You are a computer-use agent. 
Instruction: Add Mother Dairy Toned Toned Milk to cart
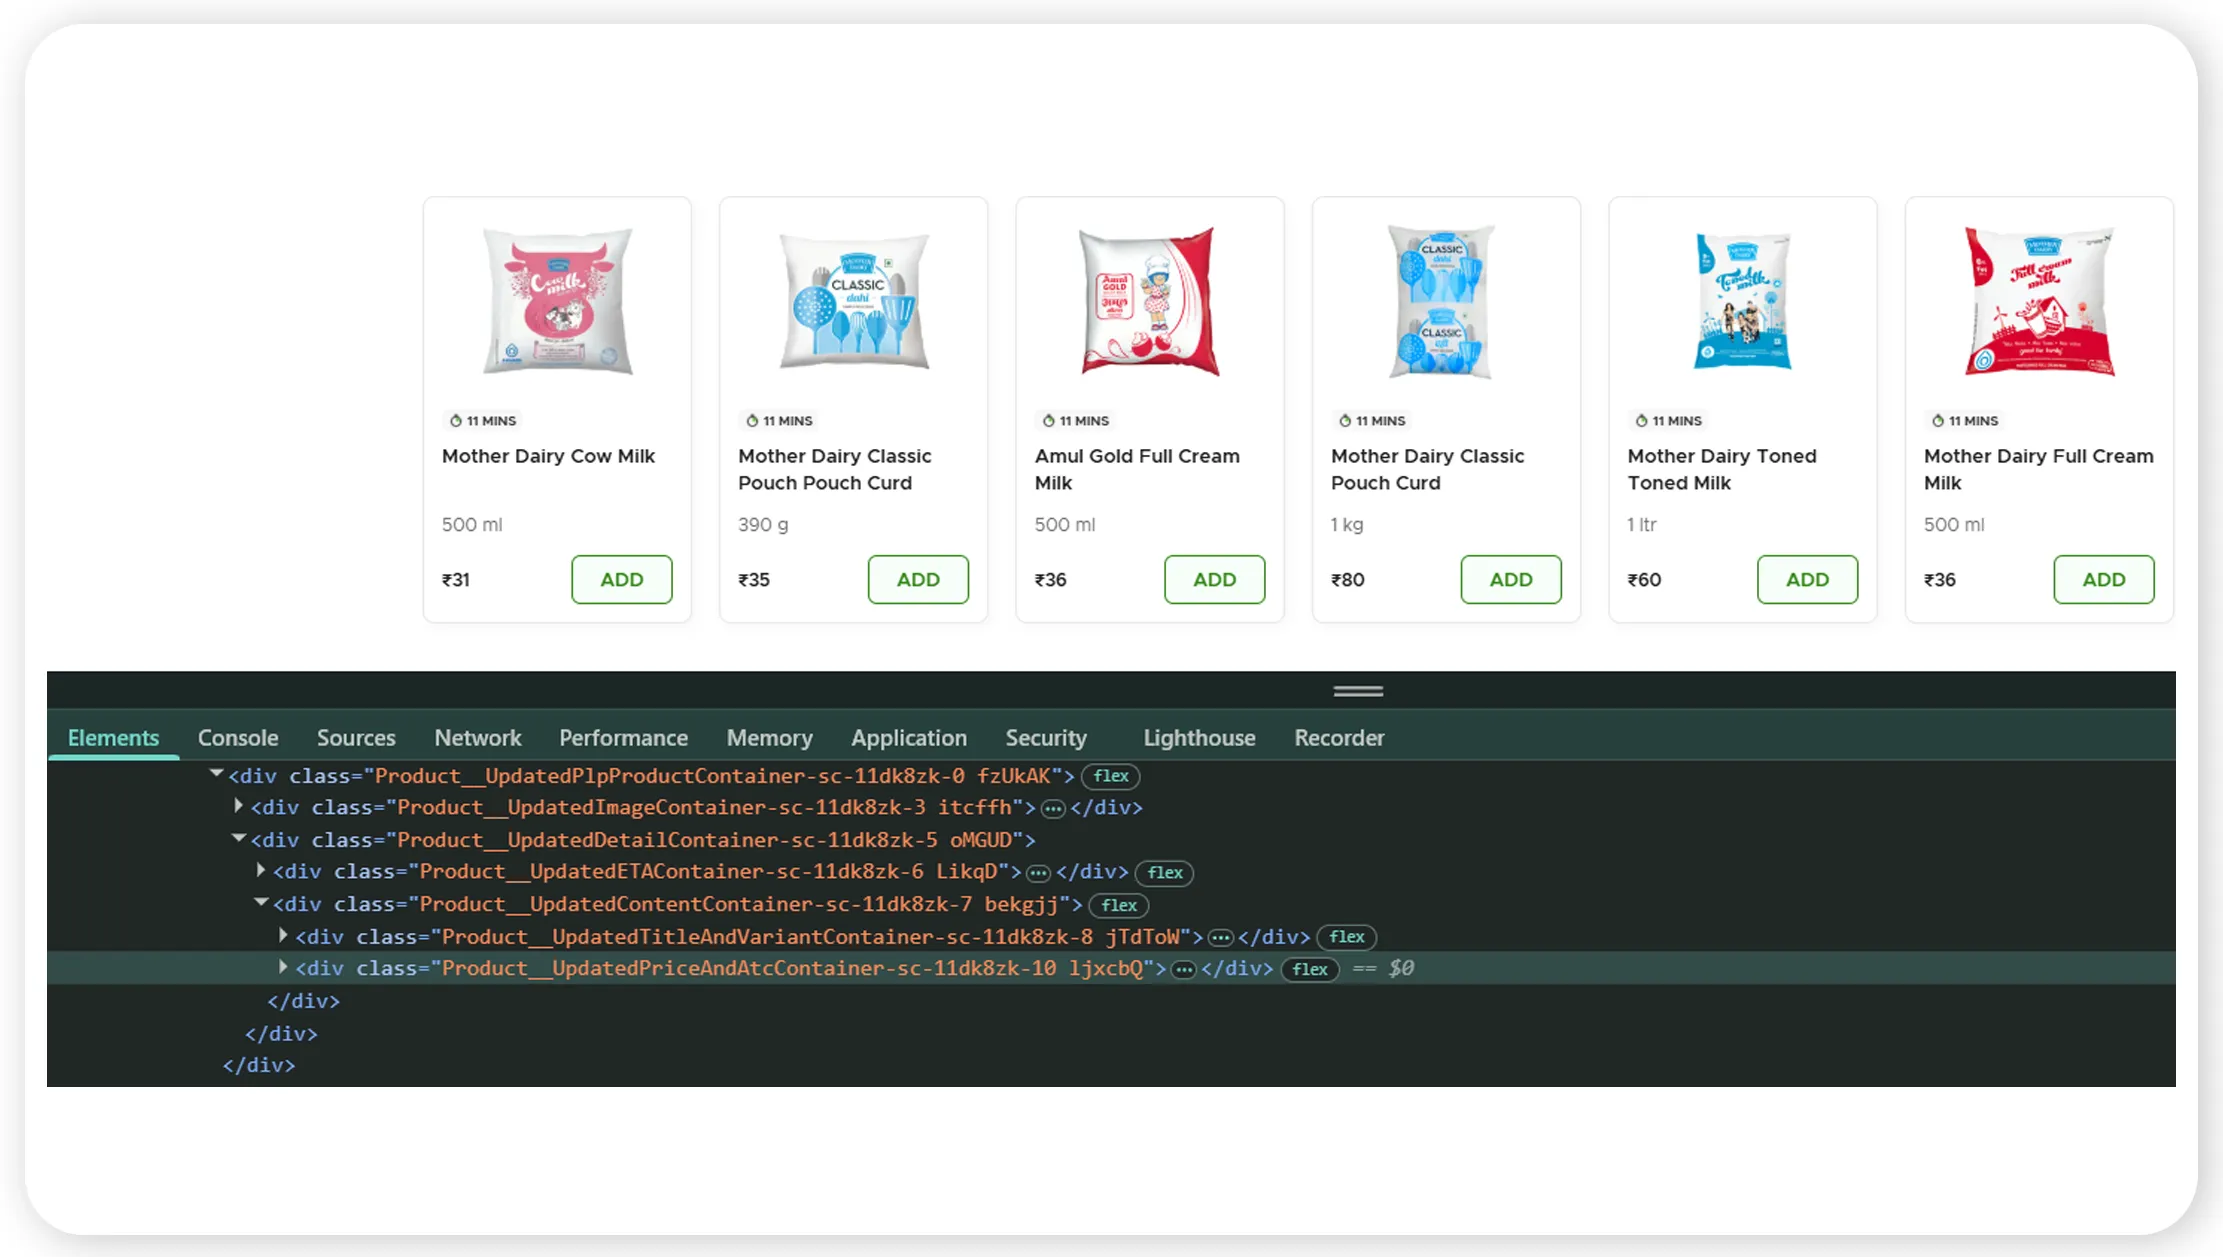pyautogui.click(x=1807, y=579)
